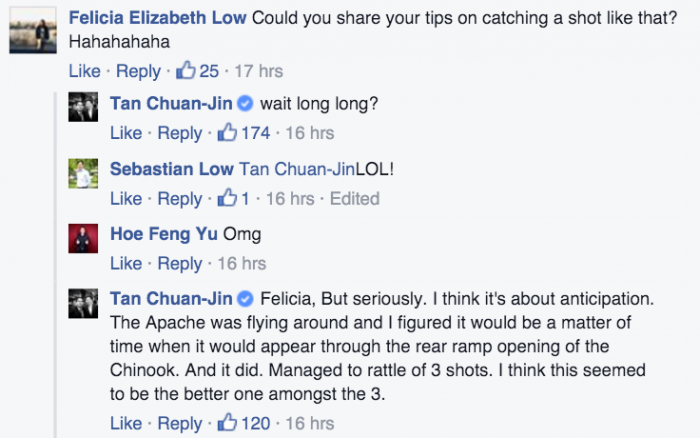Like Hoe Feng Yu's Omg comment

pyautogui.click(x=126, y=264)
